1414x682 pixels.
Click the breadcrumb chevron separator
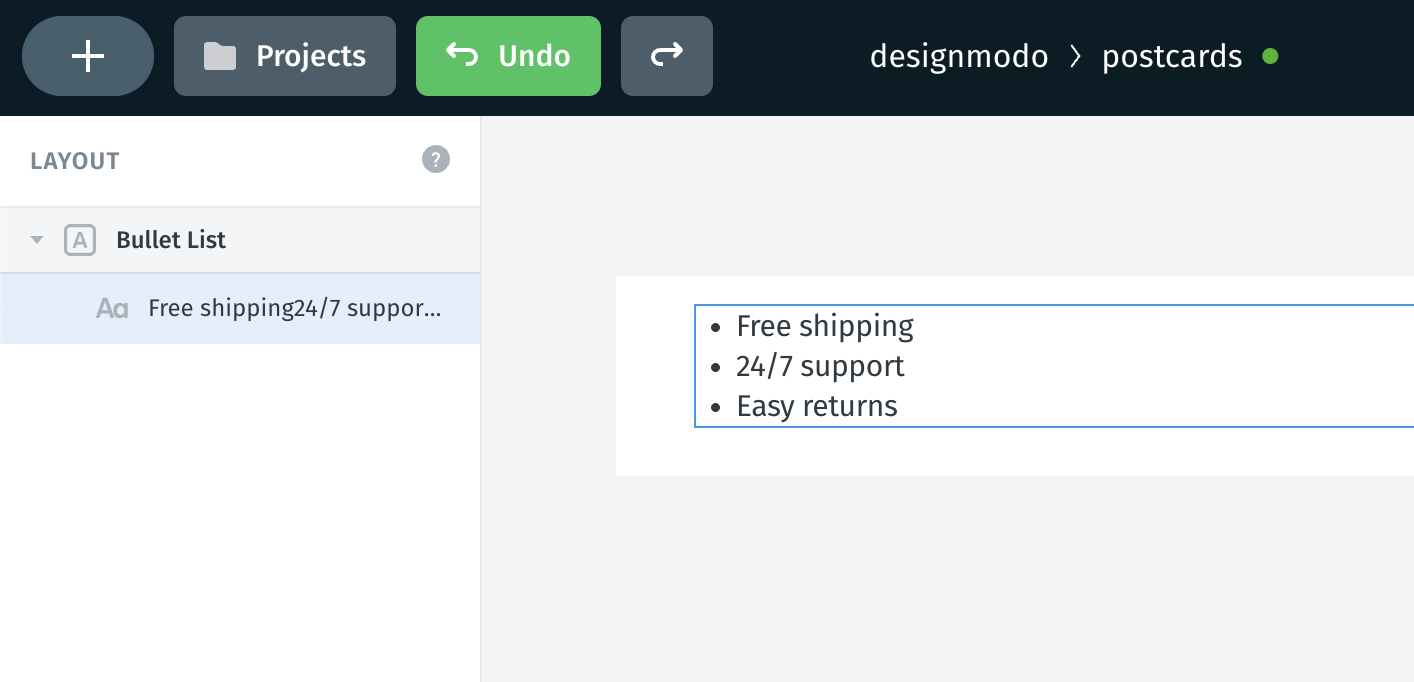click(x=1076, y=57)
